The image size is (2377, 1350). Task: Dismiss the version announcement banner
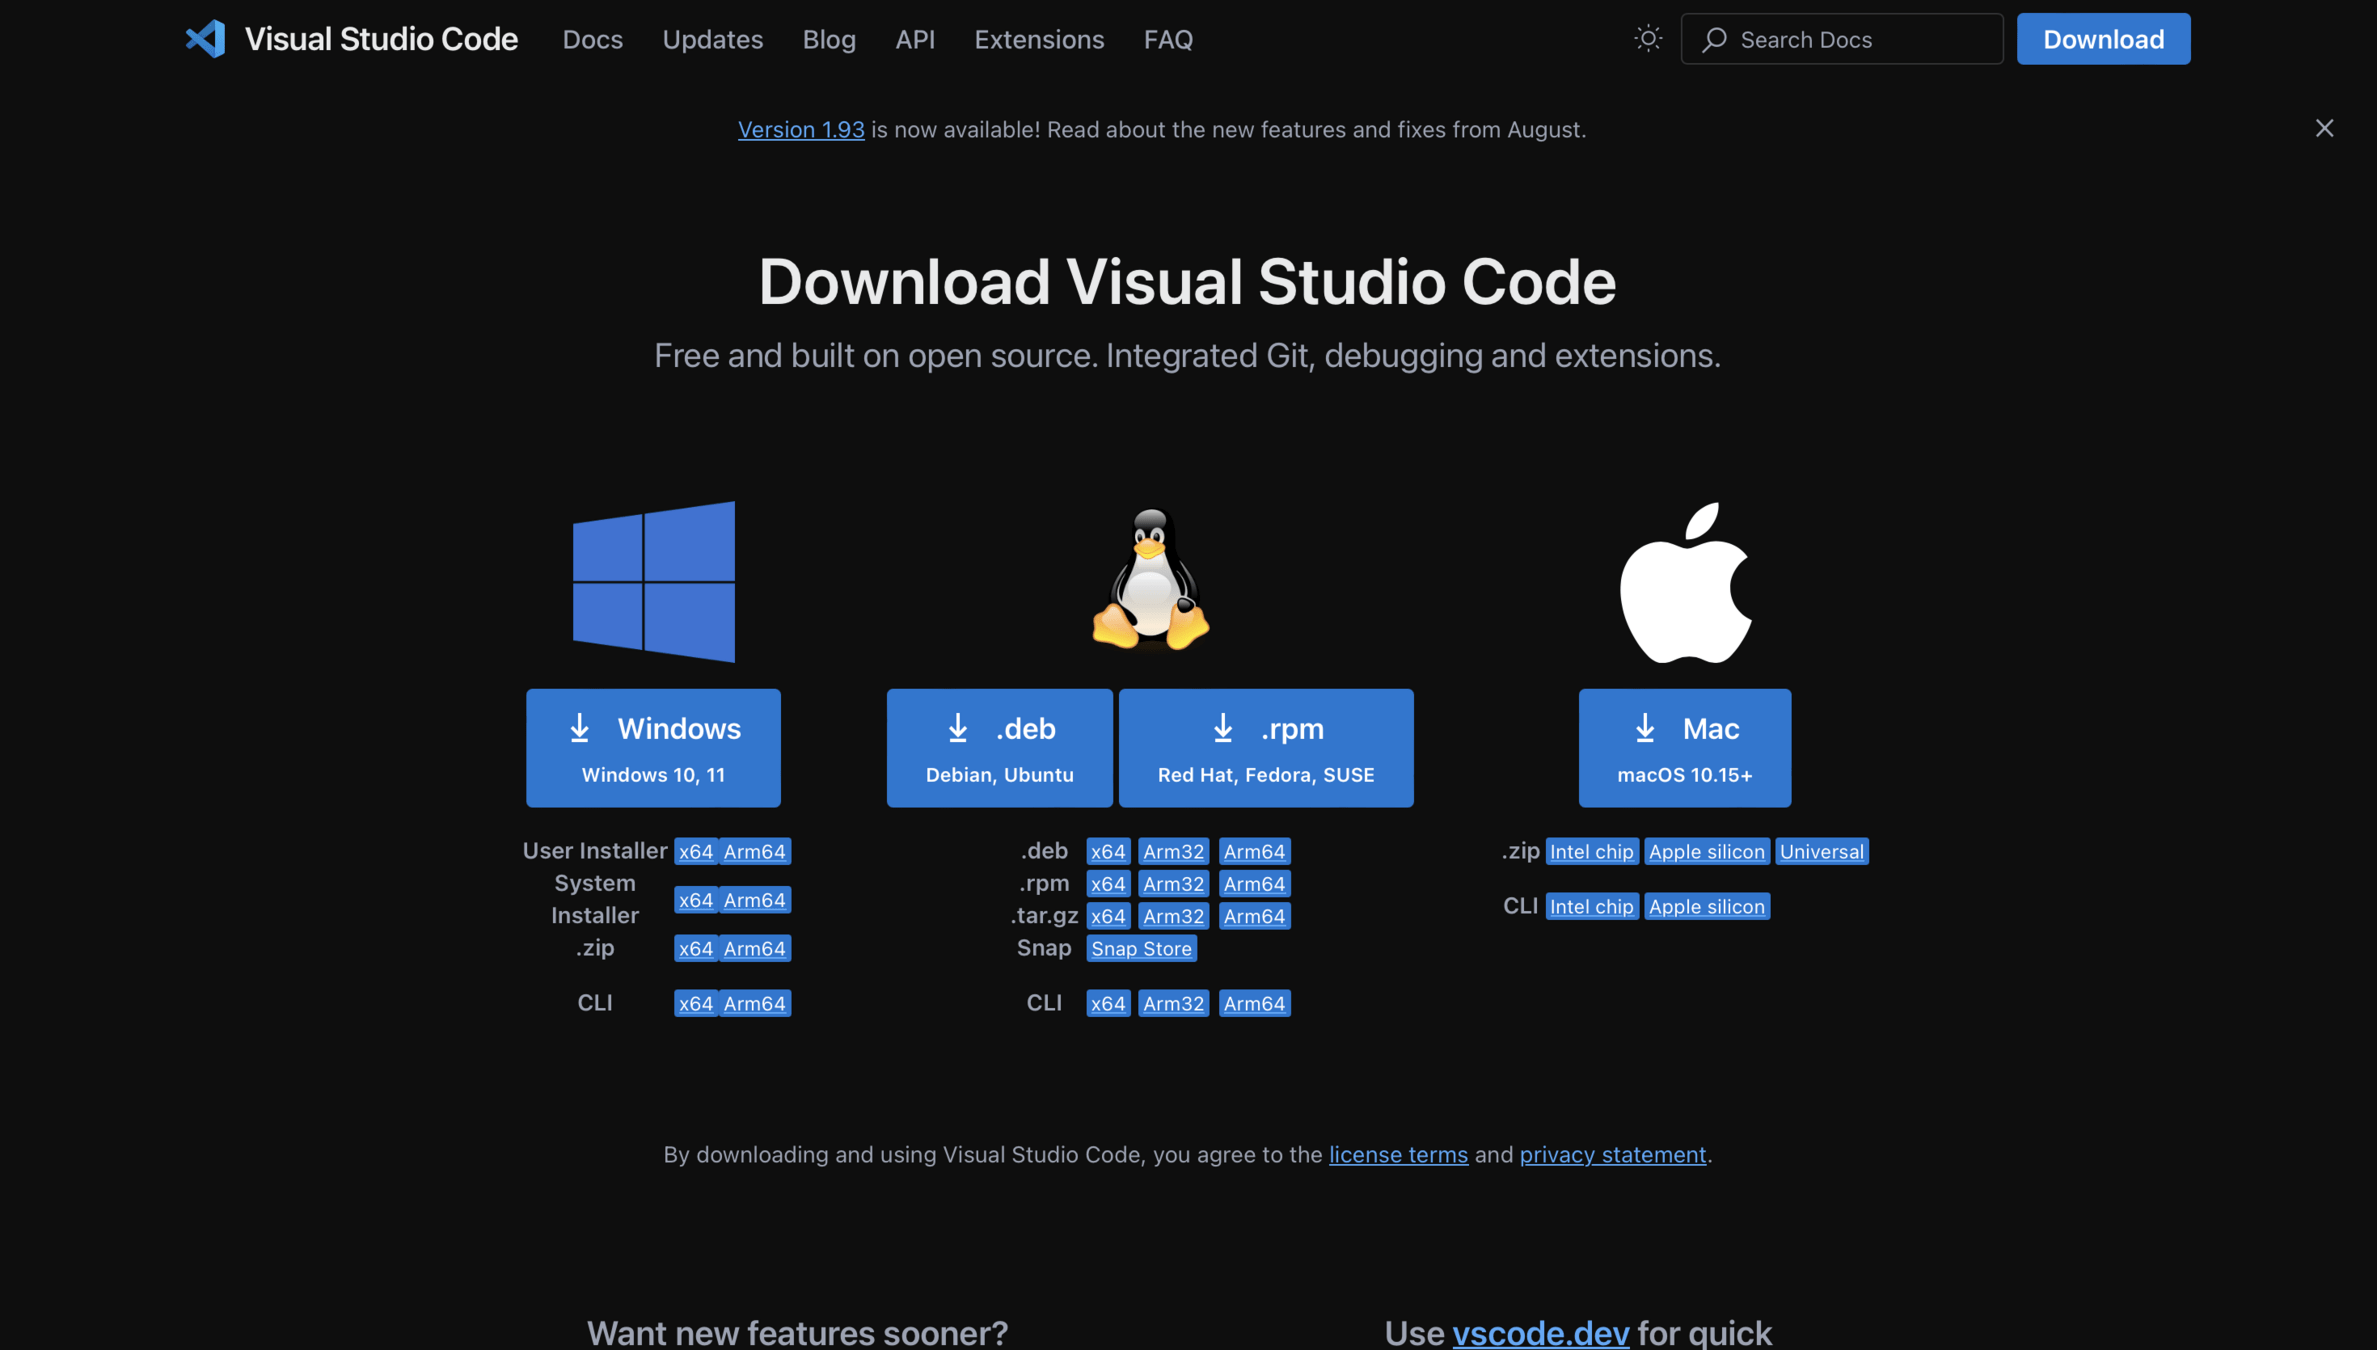pyautogui.click(x=2324, y=128)
